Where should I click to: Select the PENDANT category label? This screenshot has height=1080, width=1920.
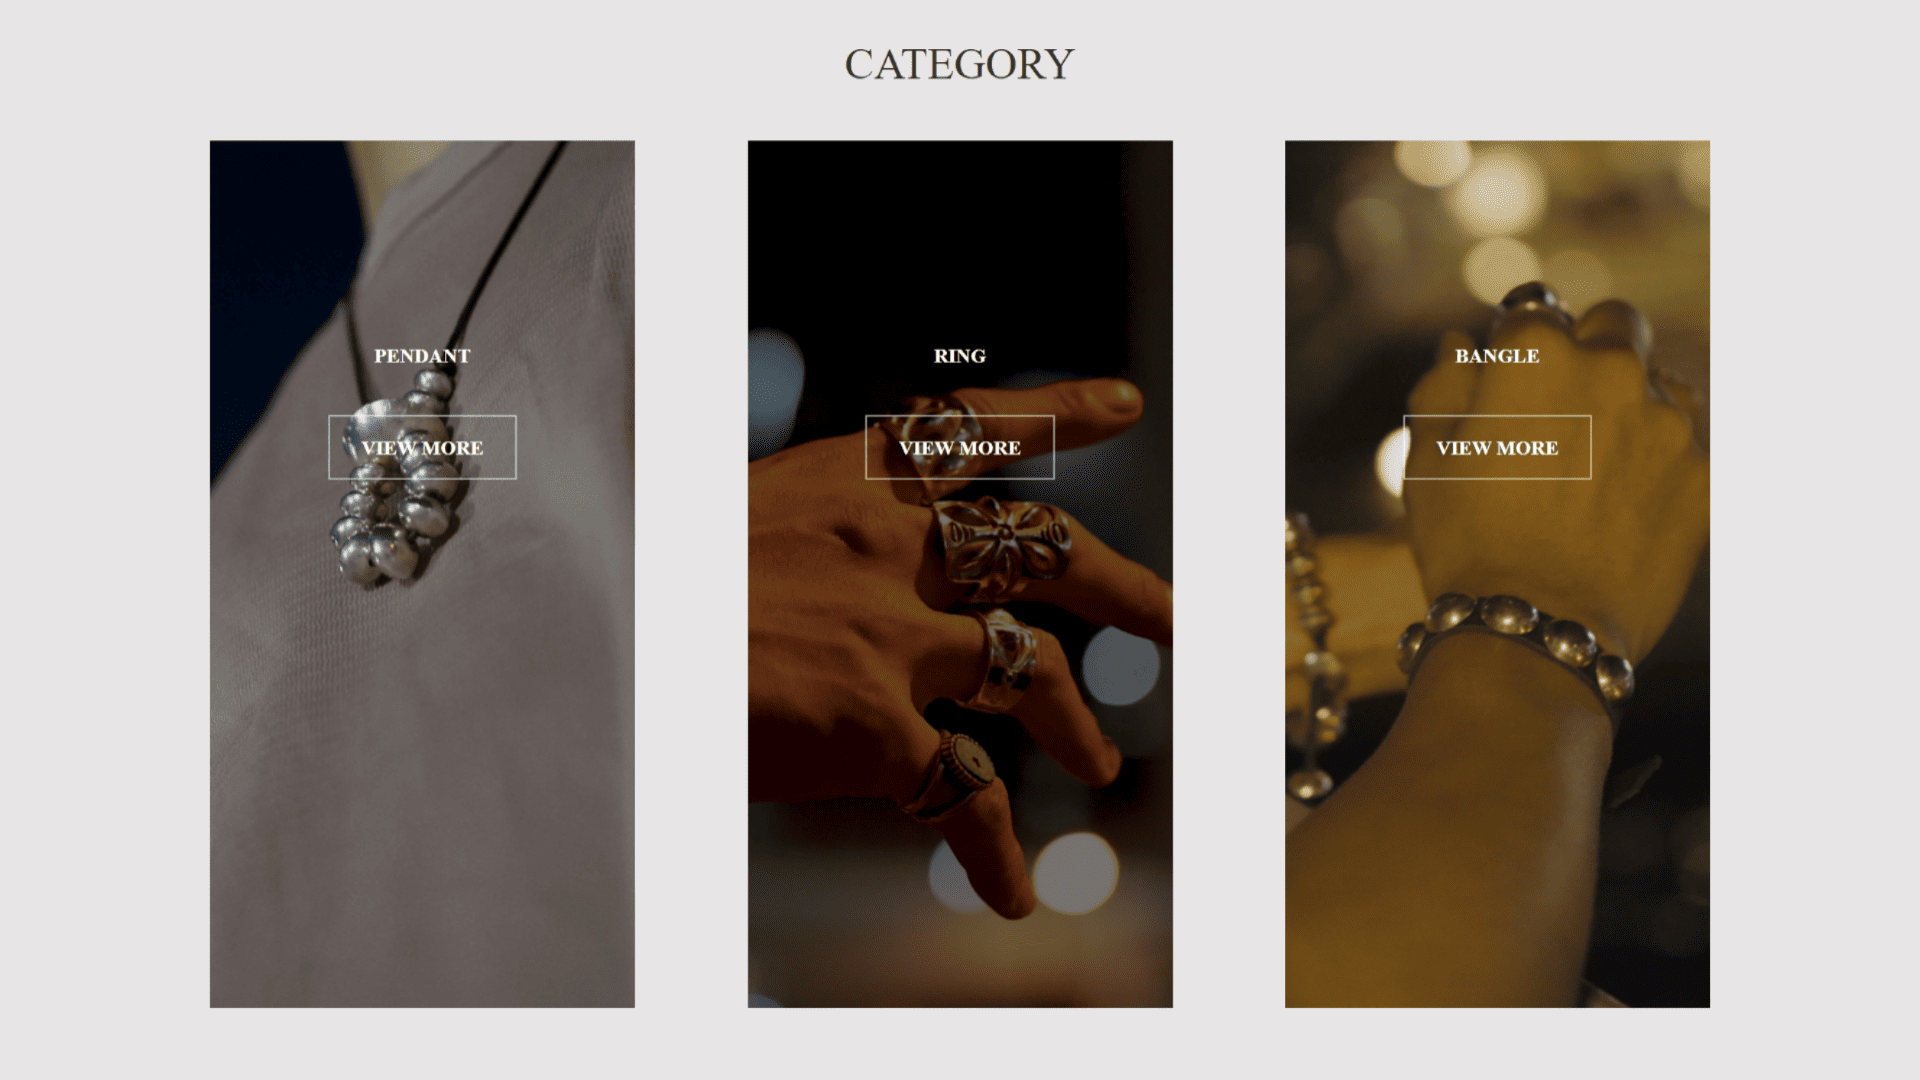[422, 356]
